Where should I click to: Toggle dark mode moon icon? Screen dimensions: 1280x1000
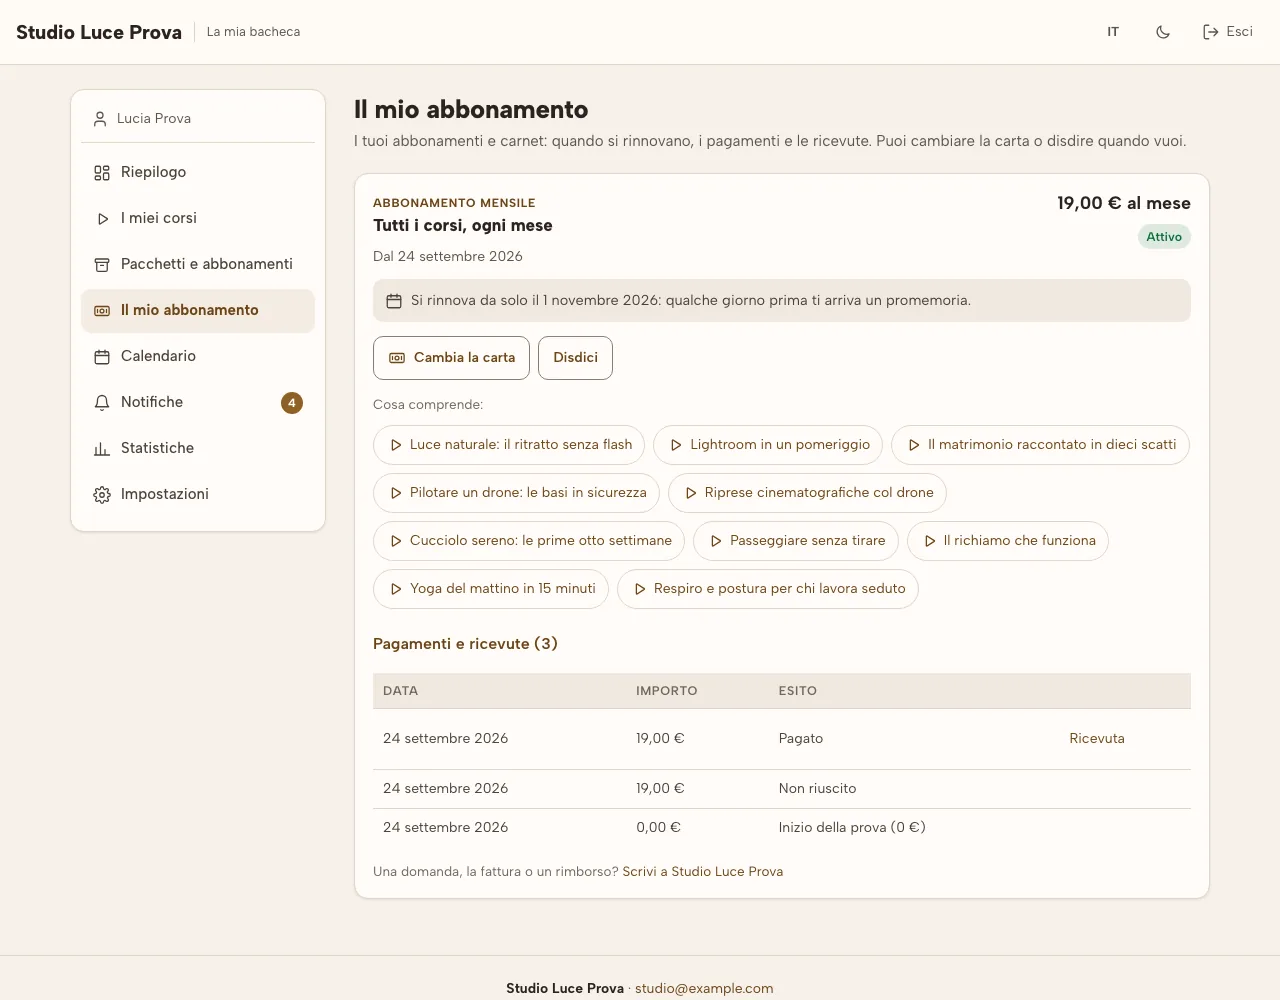click(x=1163, y=32)
